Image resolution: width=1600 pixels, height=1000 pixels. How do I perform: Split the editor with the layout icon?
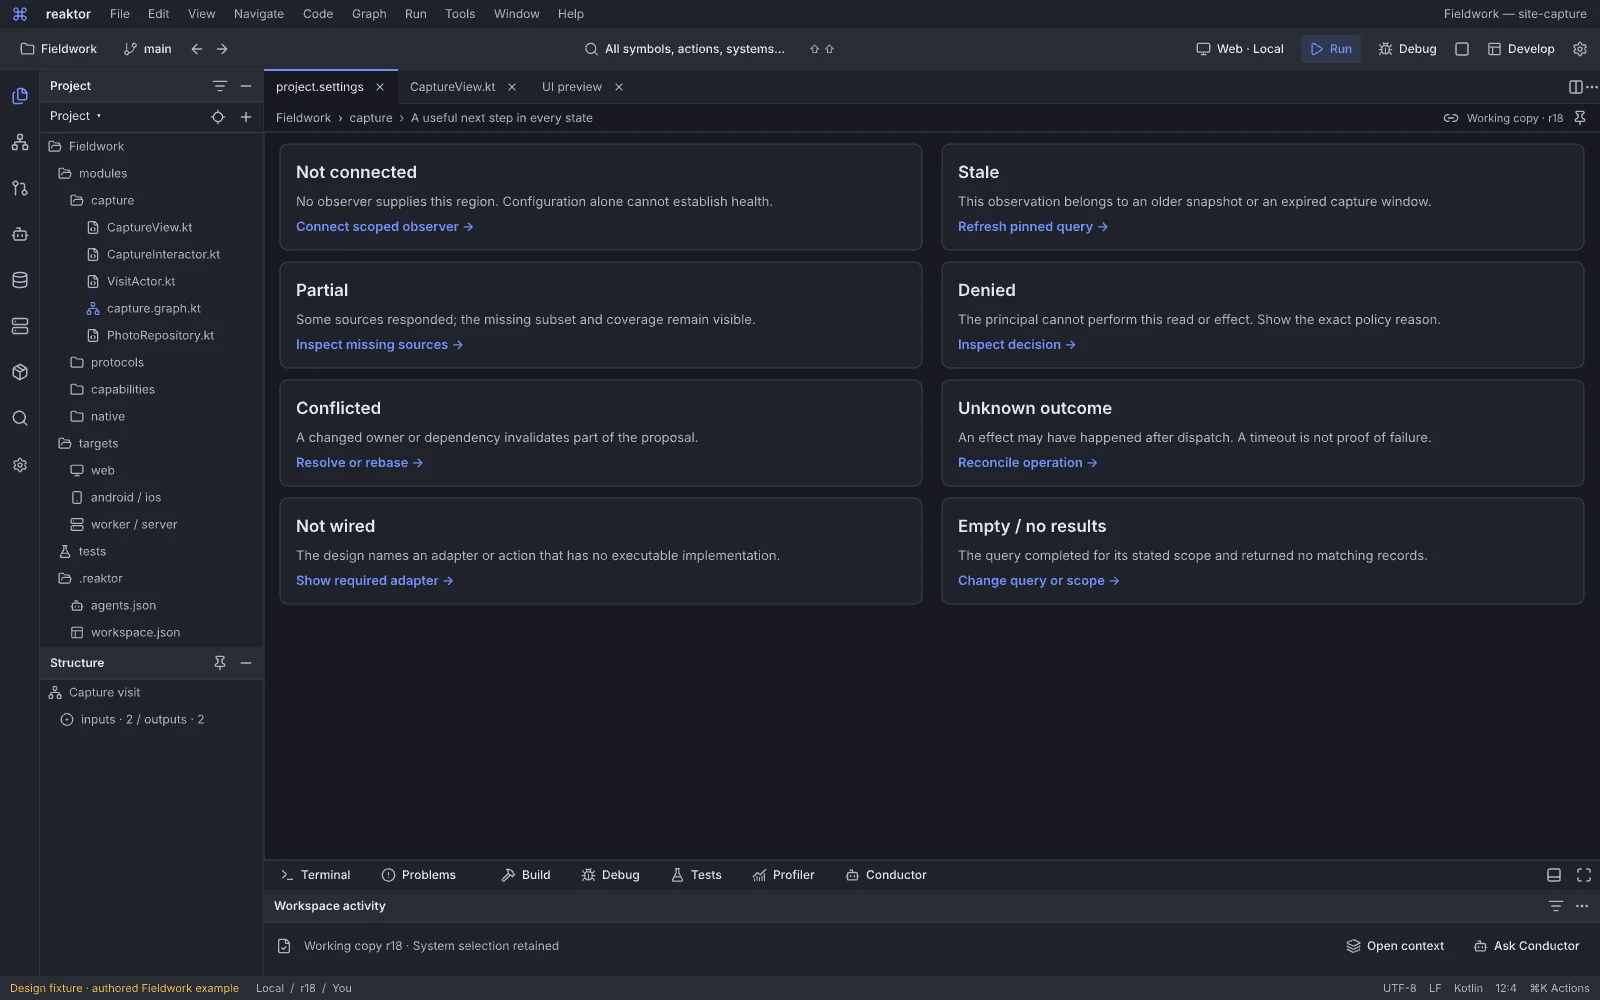point(1576,87)
